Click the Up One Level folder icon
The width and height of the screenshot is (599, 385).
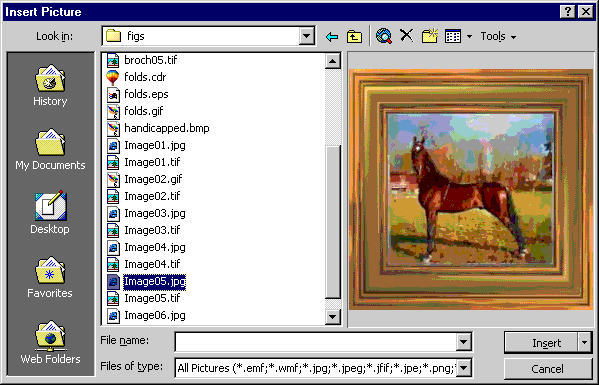pyautogui.click(x=354, y=37)
